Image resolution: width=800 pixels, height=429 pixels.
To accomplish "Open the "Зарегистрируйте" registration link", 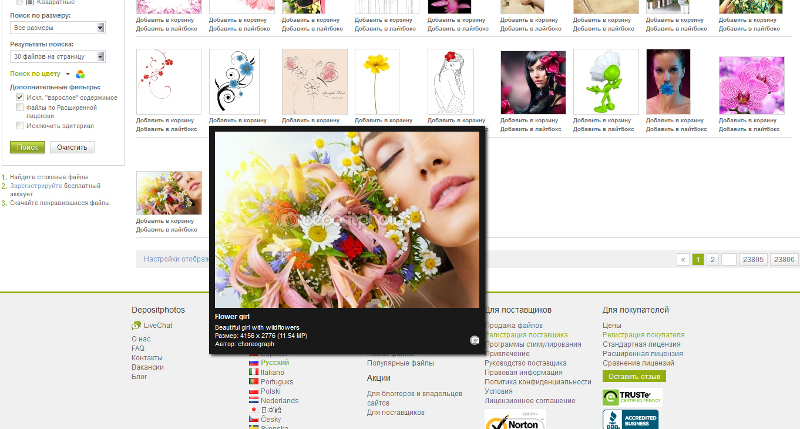I will point(36,186).
